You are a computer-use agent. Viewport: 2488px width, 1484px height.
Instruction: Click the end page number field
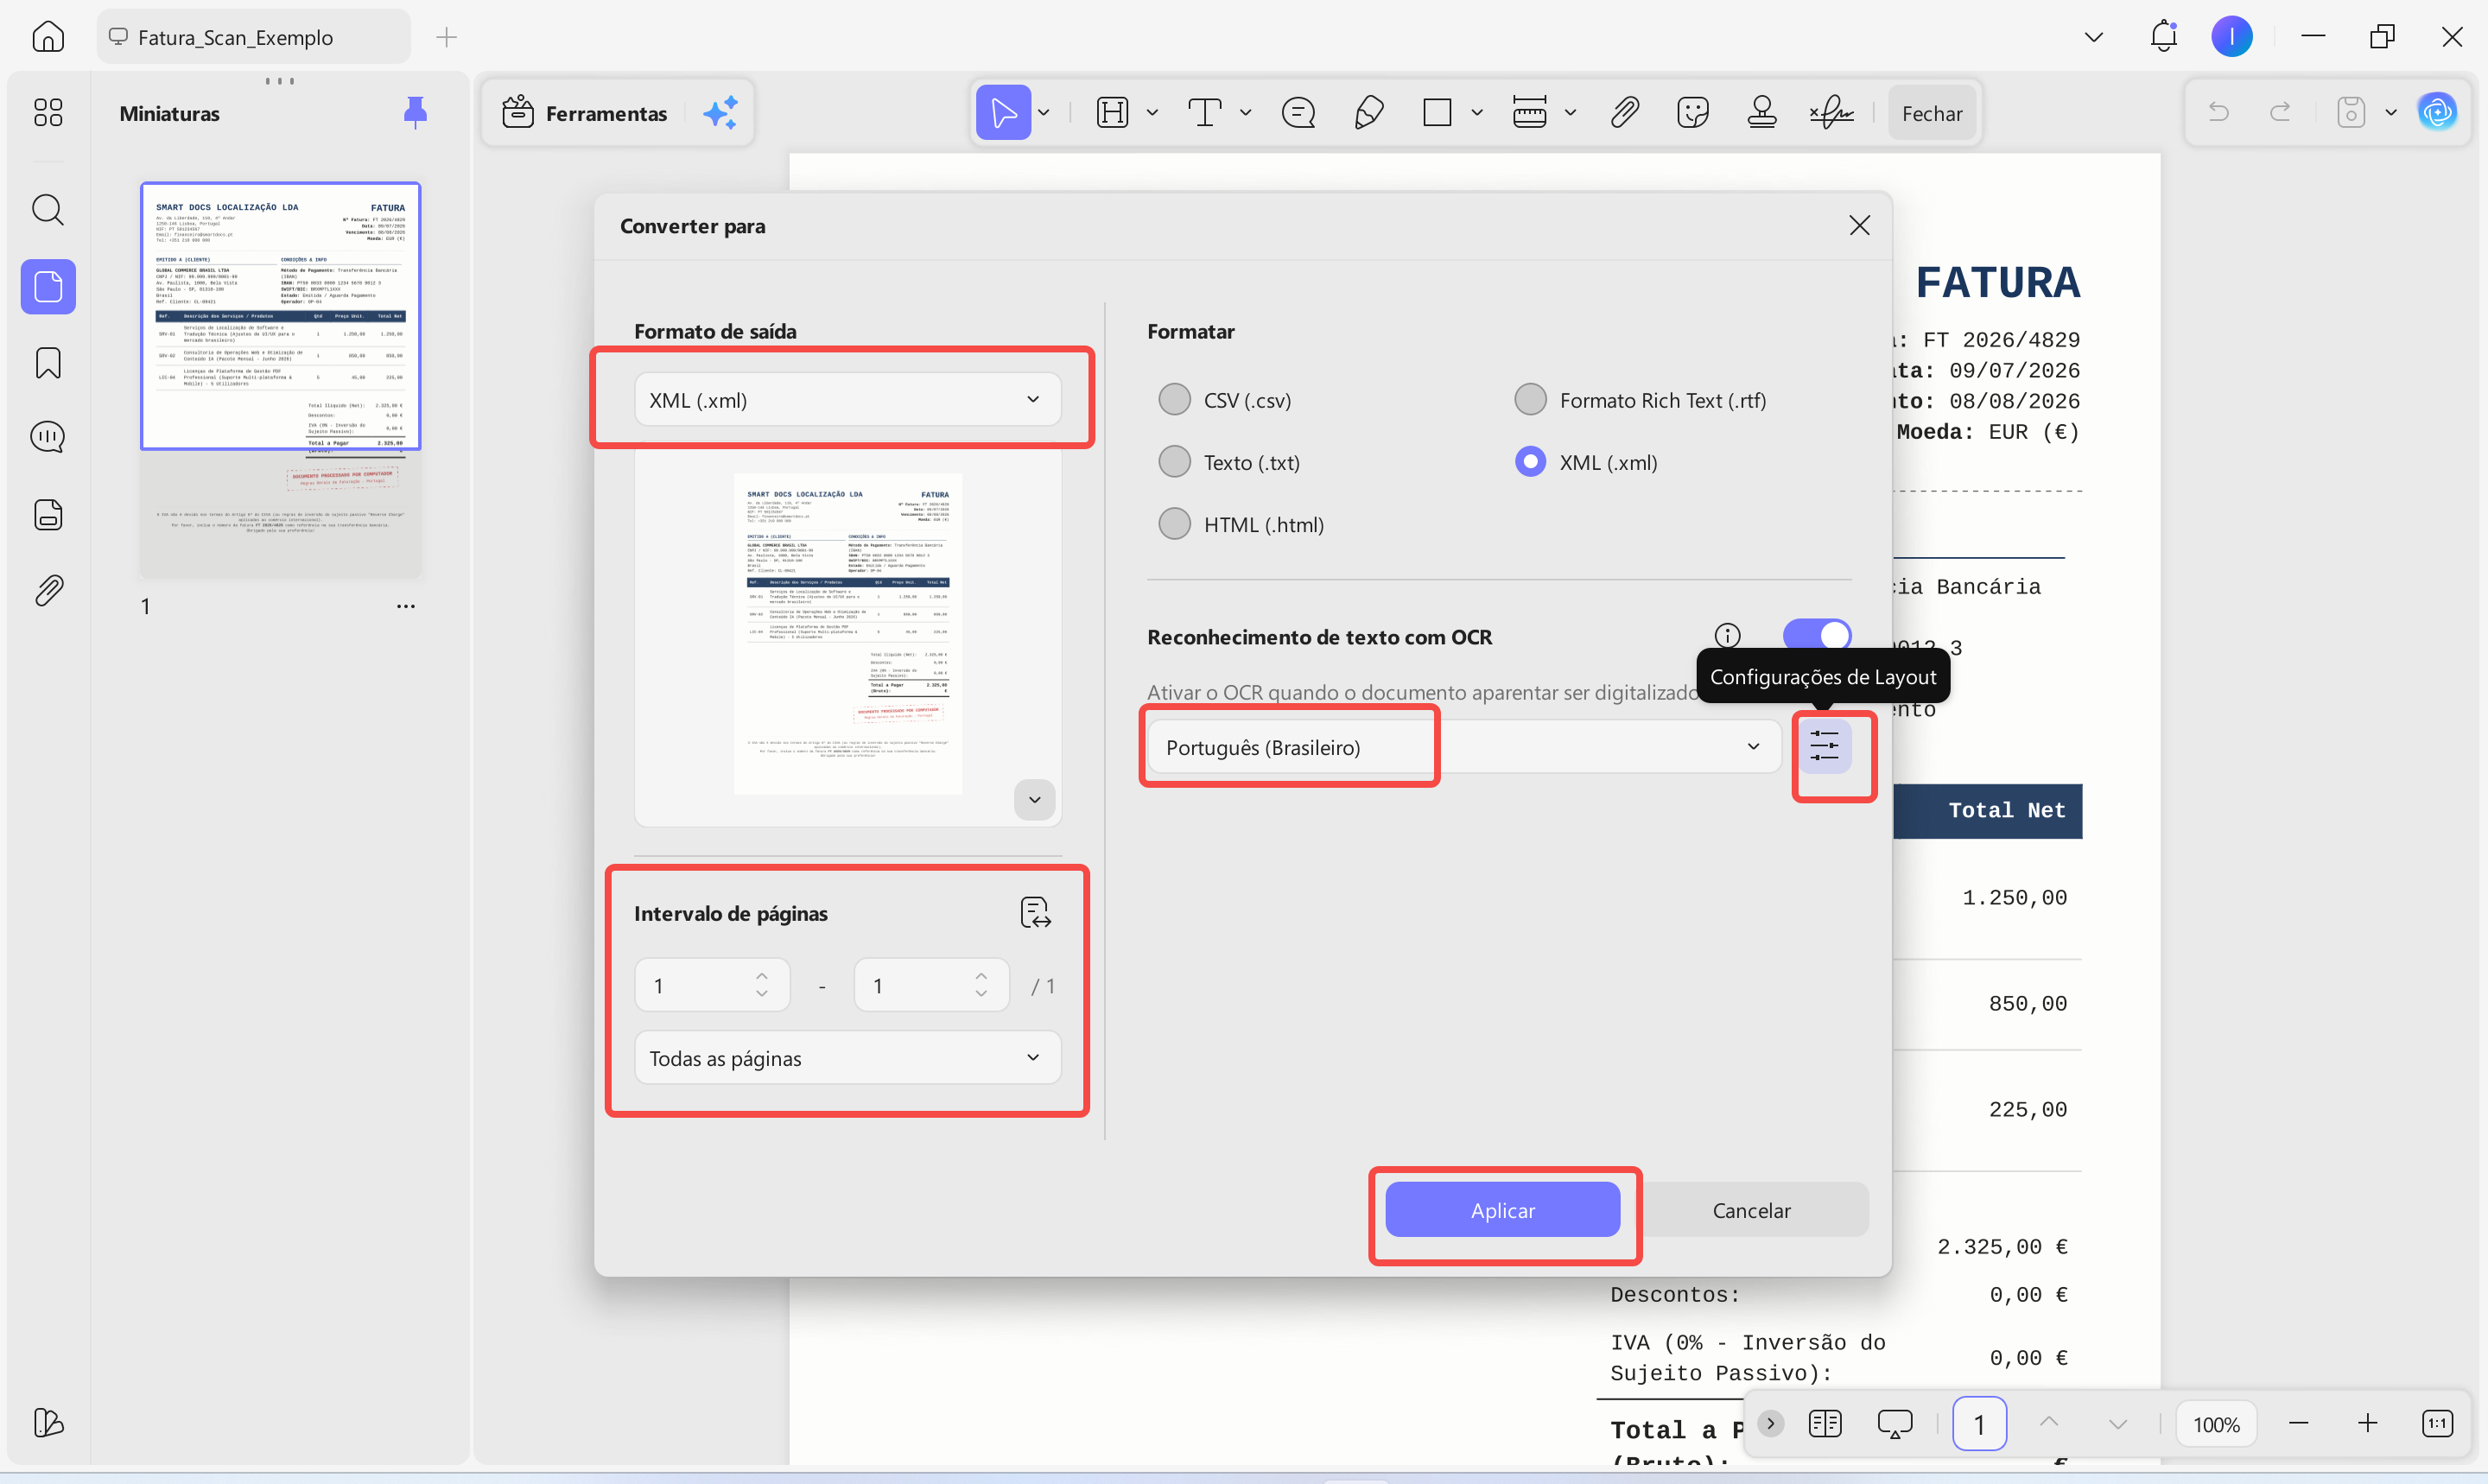pos(931,985)
